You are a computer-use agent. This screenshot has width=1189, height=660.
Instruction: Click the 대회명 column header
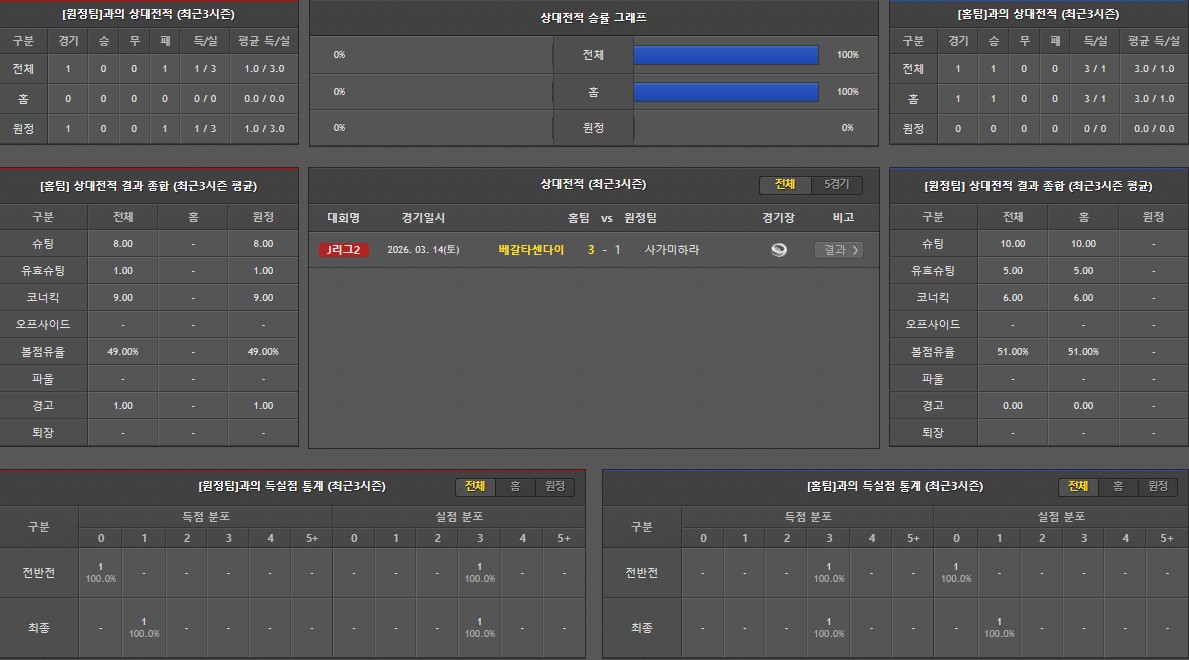click(343, 217)
